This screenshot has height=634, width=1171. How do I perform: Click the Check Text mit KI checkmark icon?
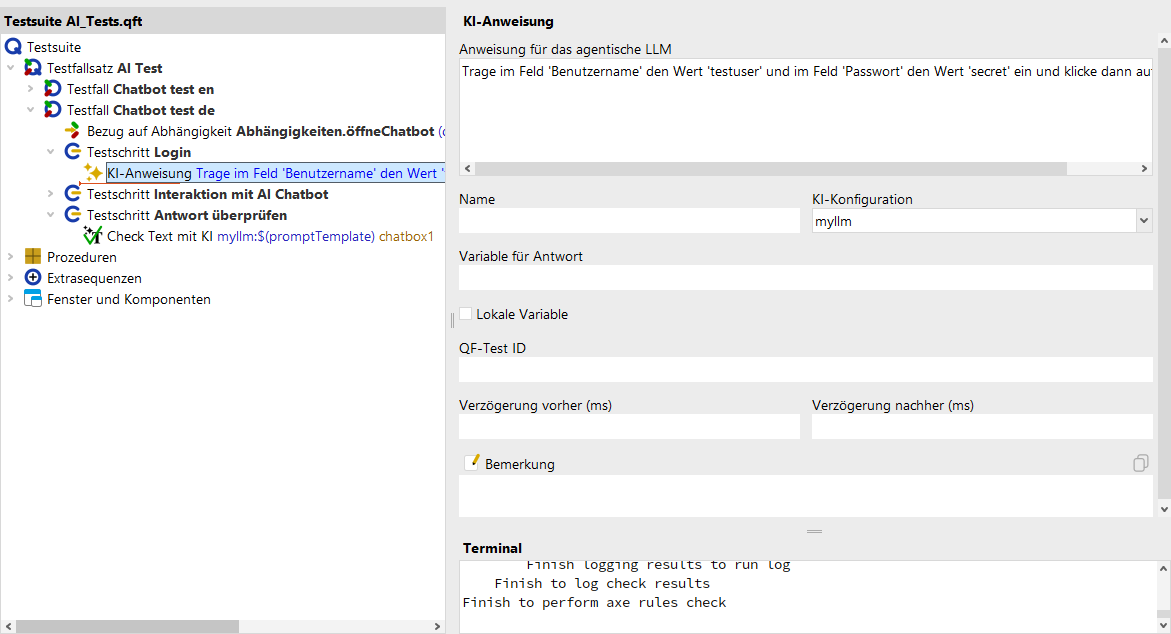point(93,236)
